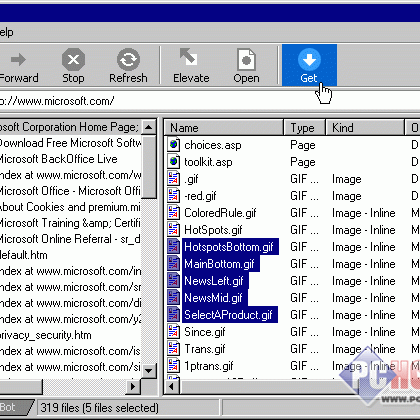420x420 pixels.
Task: Select Microsoft Online Referral tree entry
Action: tap(70, 239)
